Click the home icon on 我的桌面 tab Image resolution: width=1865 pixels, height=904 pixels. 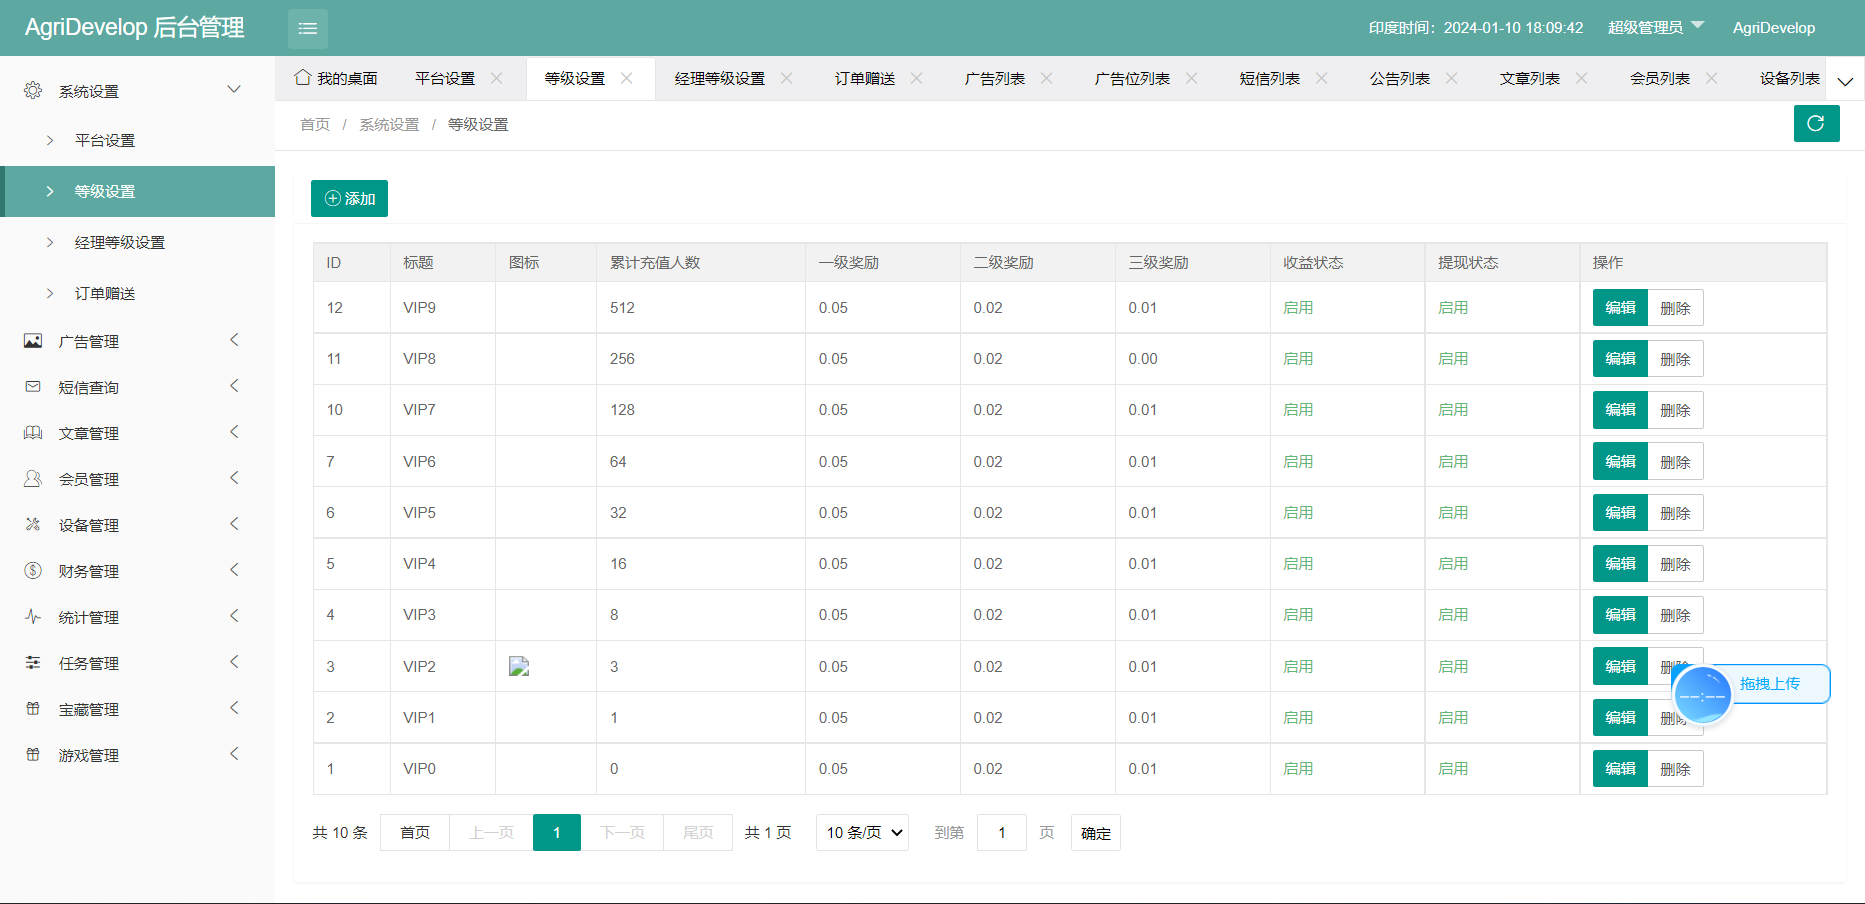click(302, 77)
